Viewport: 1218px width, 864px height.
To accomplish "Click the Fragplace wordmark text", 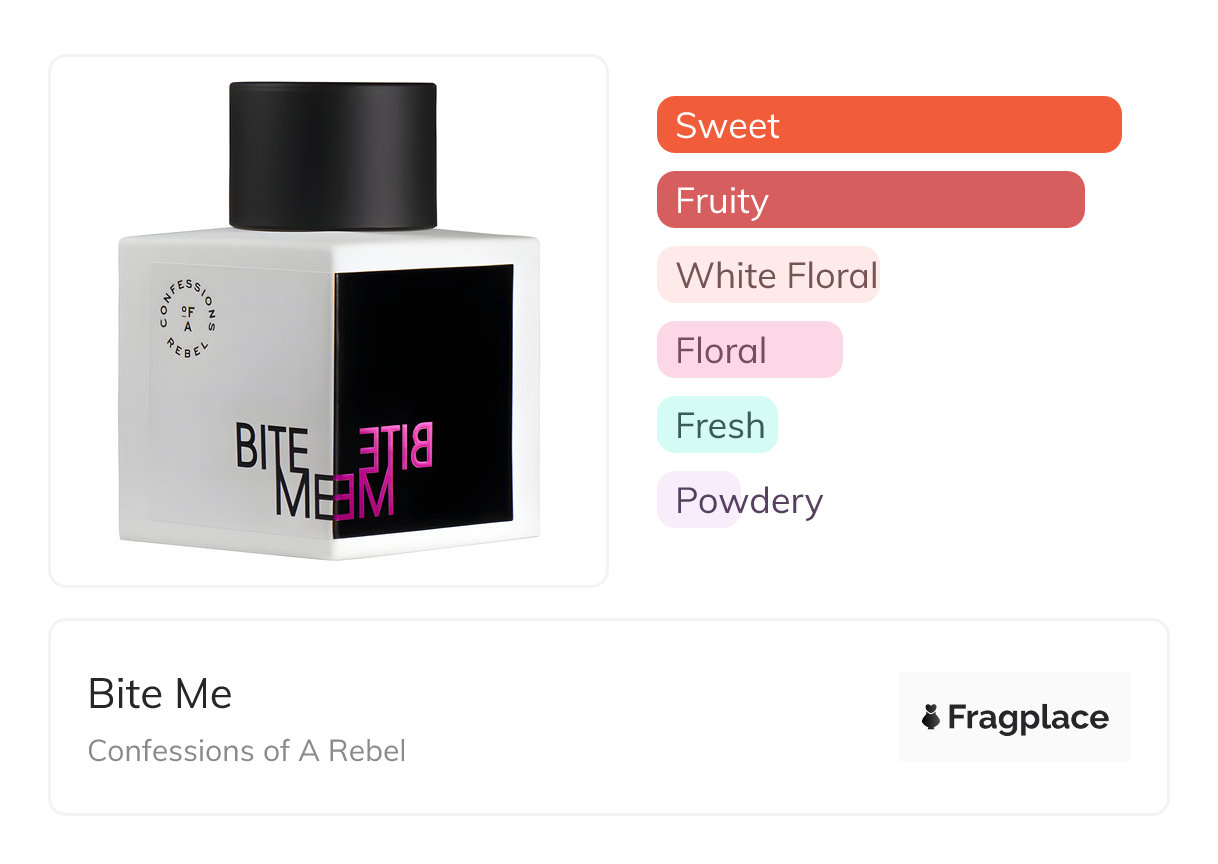I will pyautogui.click(x=1028, y=717).
